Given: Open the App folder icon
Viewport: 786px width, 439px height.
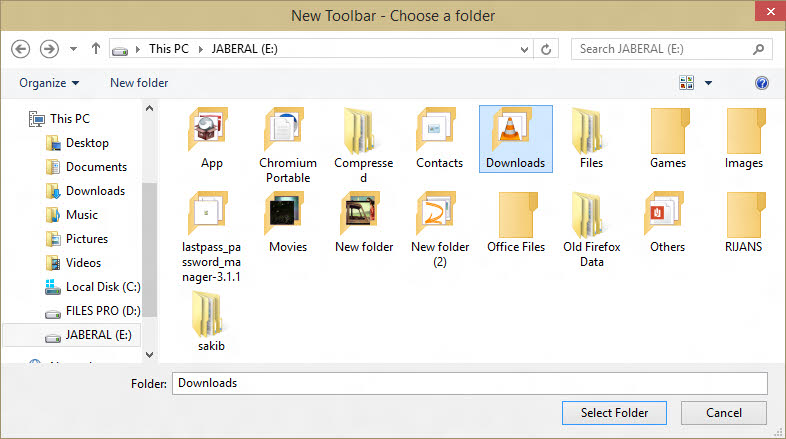Looking at the screenshot, I should click(x=209, y=129).
